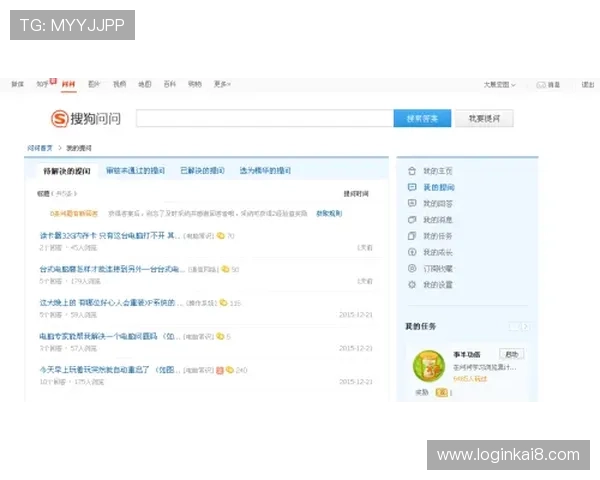600x480 pixels.
Task: Open 我的主页 sidebar link
Action: (x=437, y=171)
